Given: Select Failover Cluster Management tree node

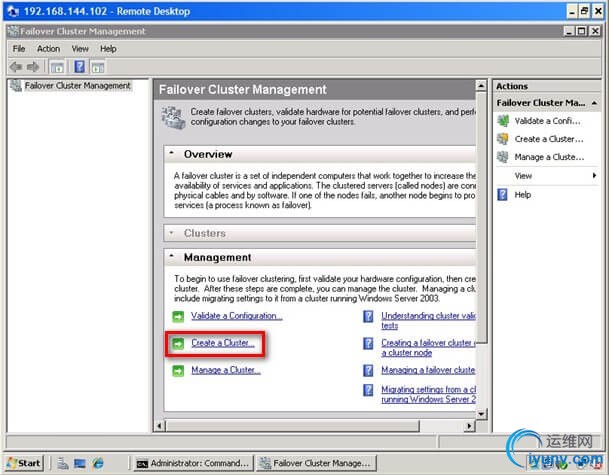Looking at the screenshot, I should tap(78, 85).
